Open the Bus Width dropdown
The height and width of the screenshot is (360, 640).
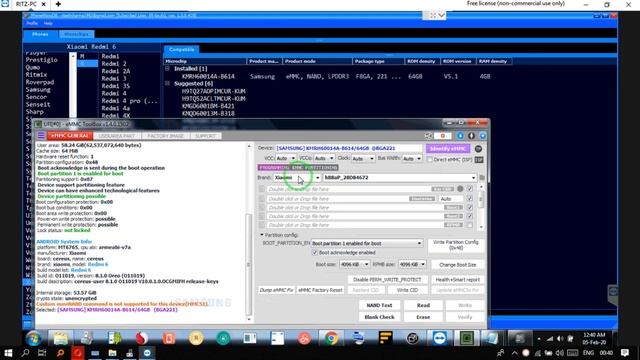point(411,158)
